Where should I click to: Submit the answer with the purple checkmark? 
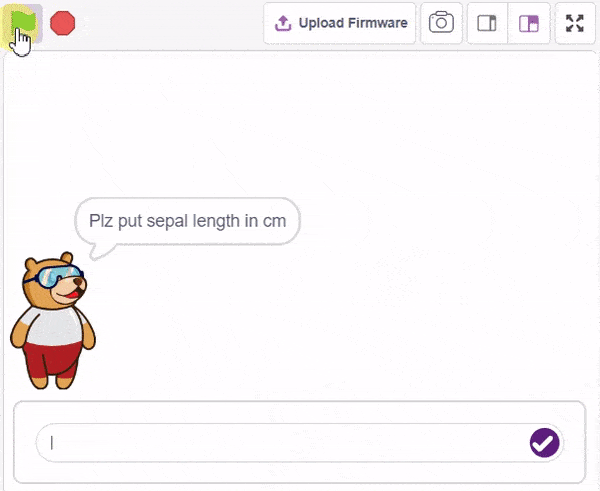543,442
